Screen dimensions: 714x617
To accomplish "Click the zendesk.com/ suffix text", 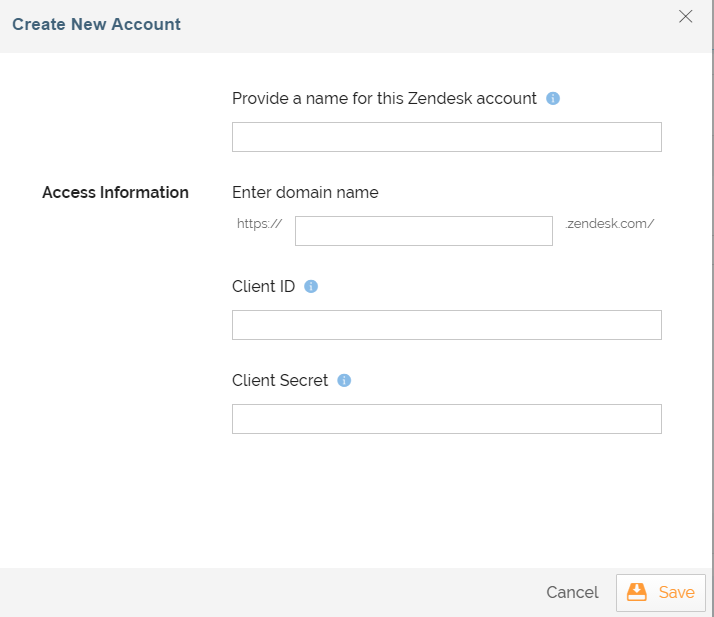I will 610,224.
